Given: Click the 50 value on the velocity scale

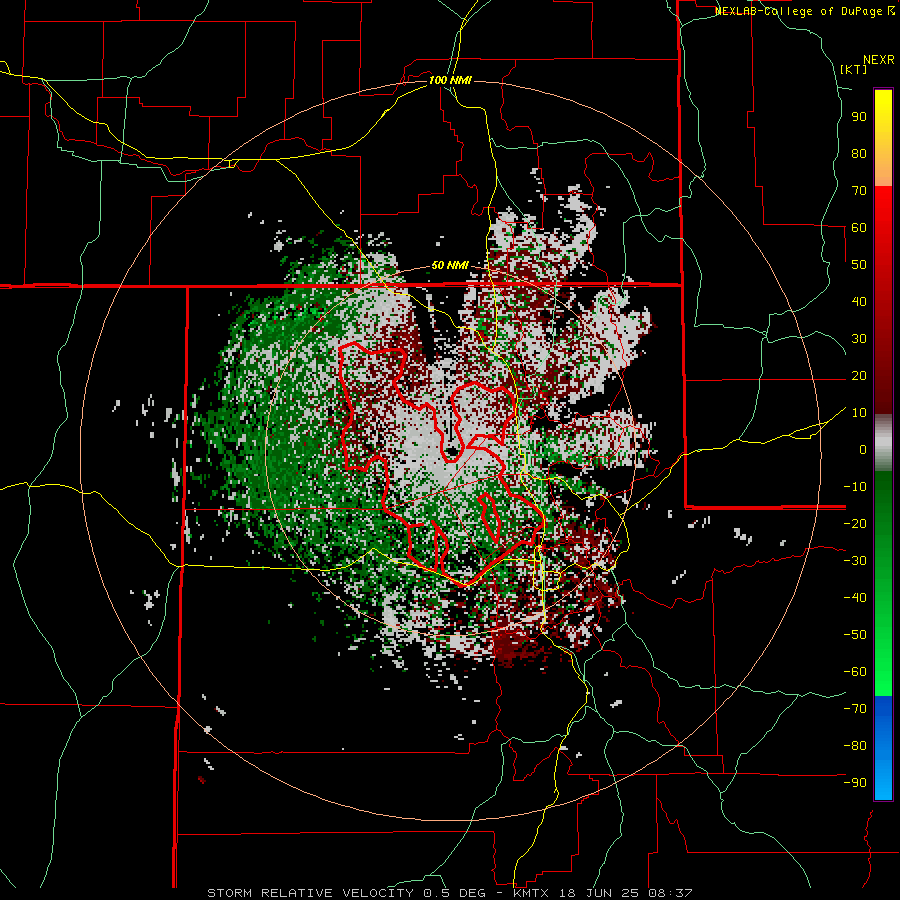Looking at the screenshot, I should tap(859, 265).
